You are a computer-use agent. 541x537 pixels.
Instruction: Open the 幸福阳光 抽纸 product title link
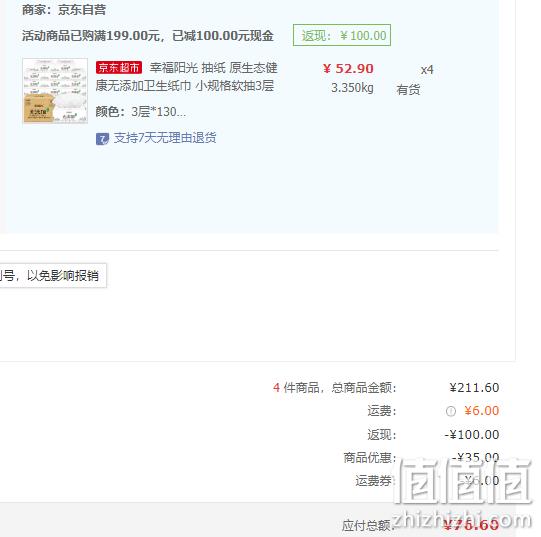pos(186,77)
